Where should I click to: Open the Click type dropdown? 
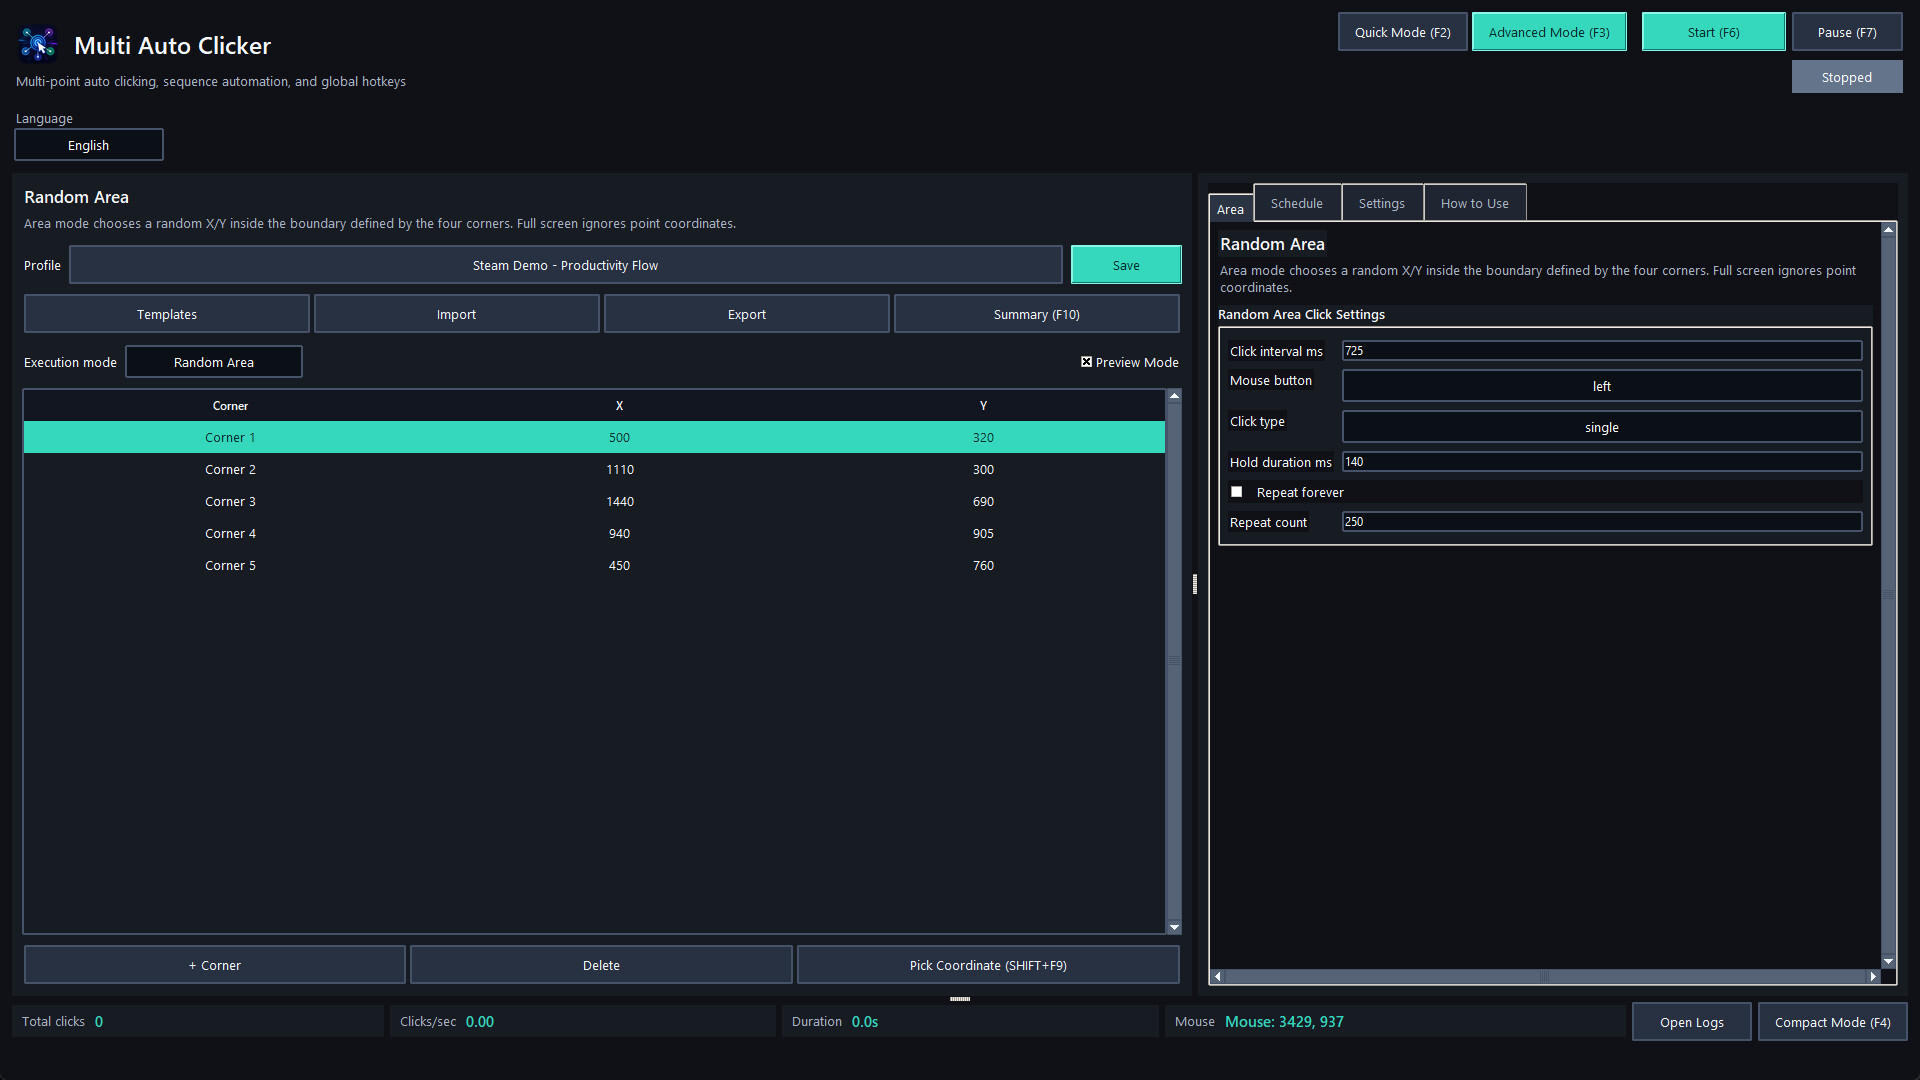click(x=1601, y=427)
